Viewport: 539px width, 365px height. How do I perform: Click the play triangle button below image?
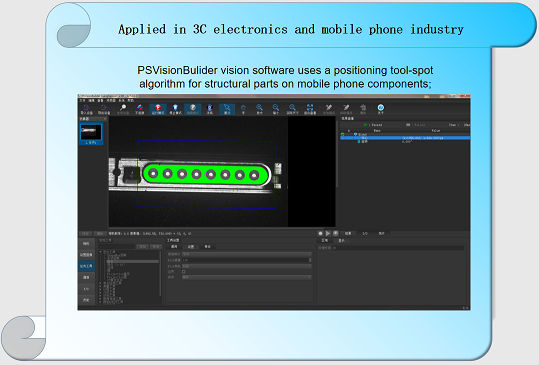pos(328,233)
